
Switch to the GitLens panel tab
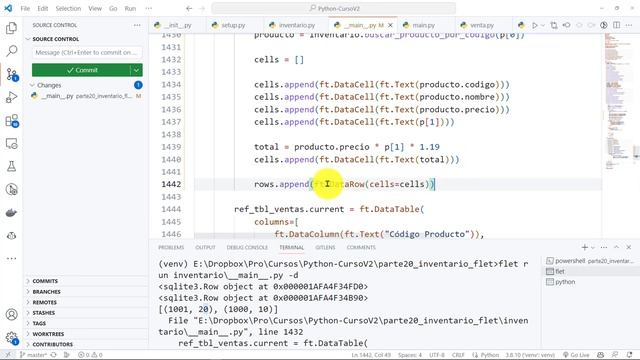(325, 247)
